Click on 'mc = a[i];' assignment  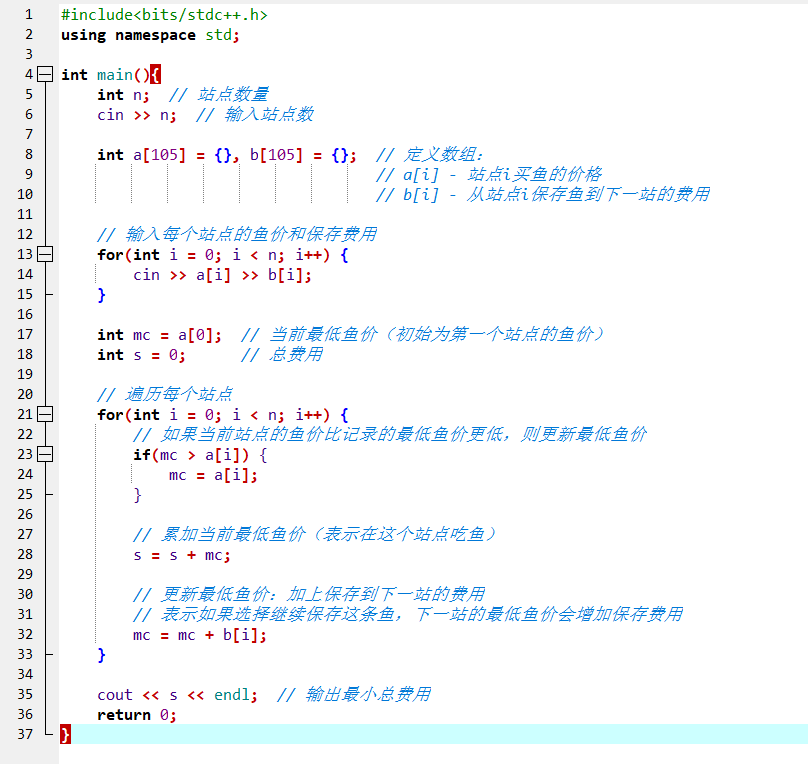(213, 475)
